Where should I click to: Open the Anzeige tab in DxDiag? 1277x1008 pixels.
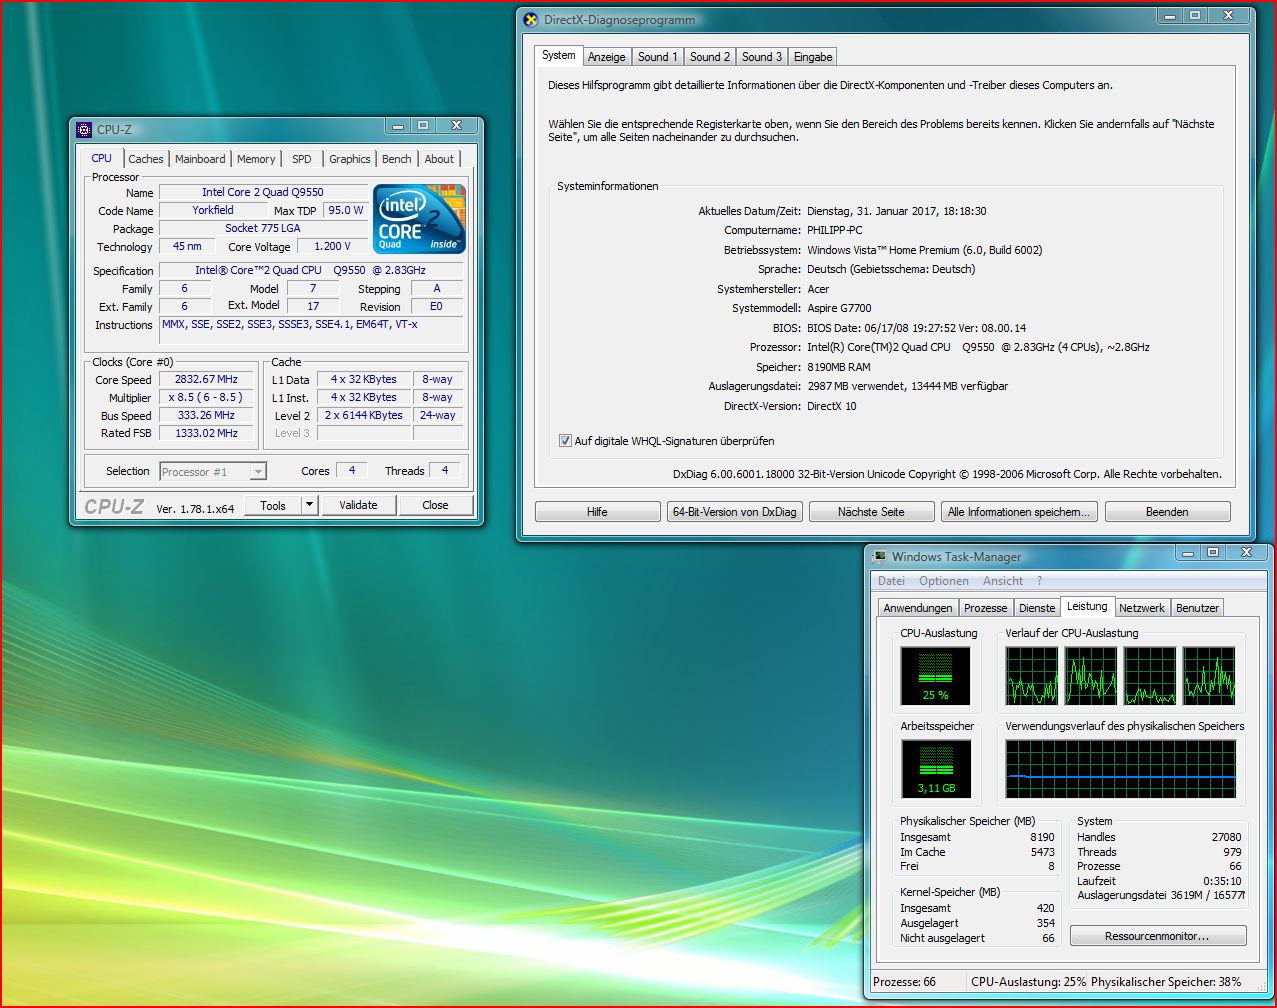(607, 57)
